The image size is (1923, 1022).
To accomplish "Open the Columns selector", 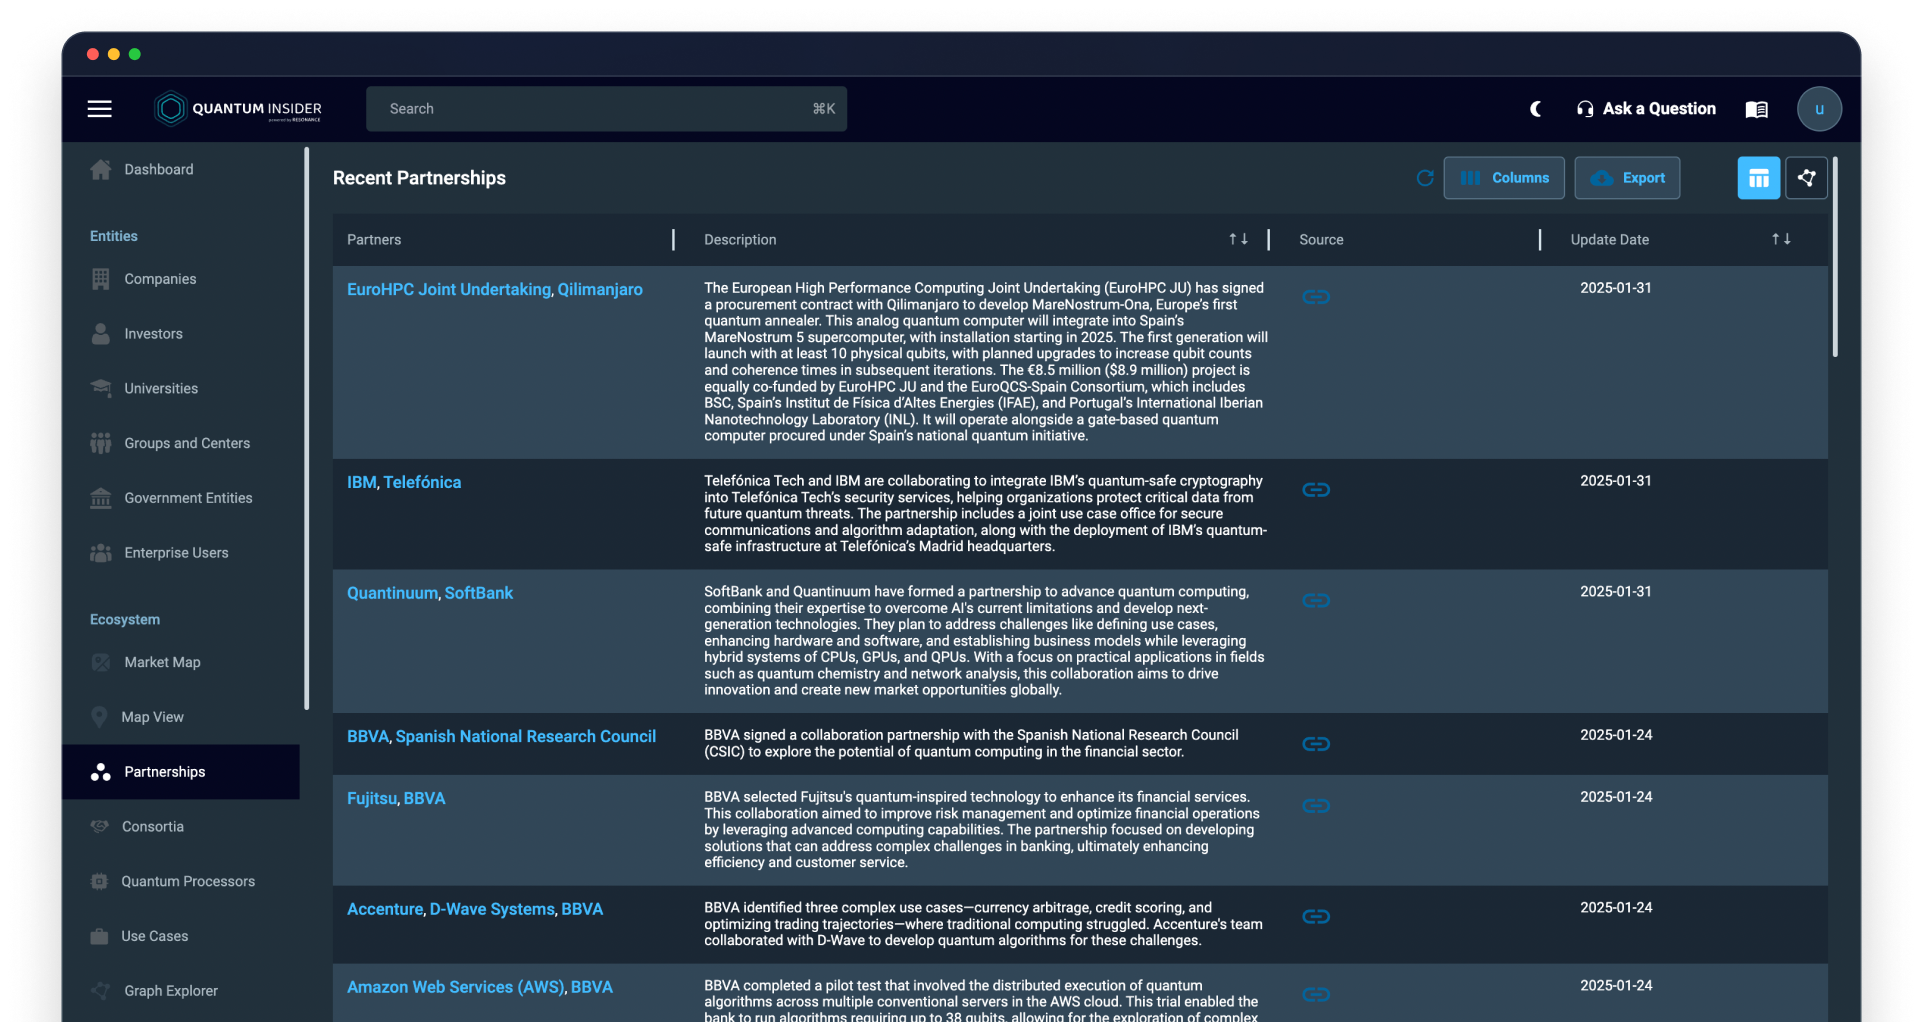I will (x=1504, y=178).
